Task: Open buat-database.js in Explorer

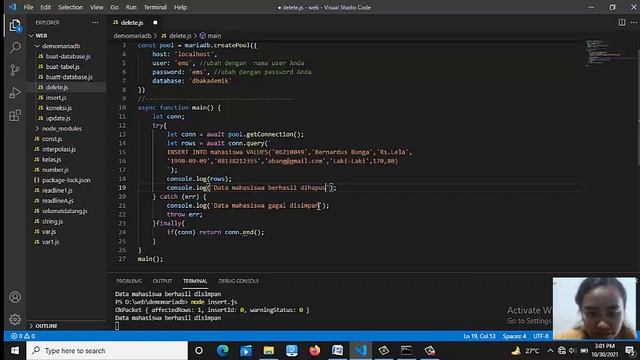Action: 68,56
